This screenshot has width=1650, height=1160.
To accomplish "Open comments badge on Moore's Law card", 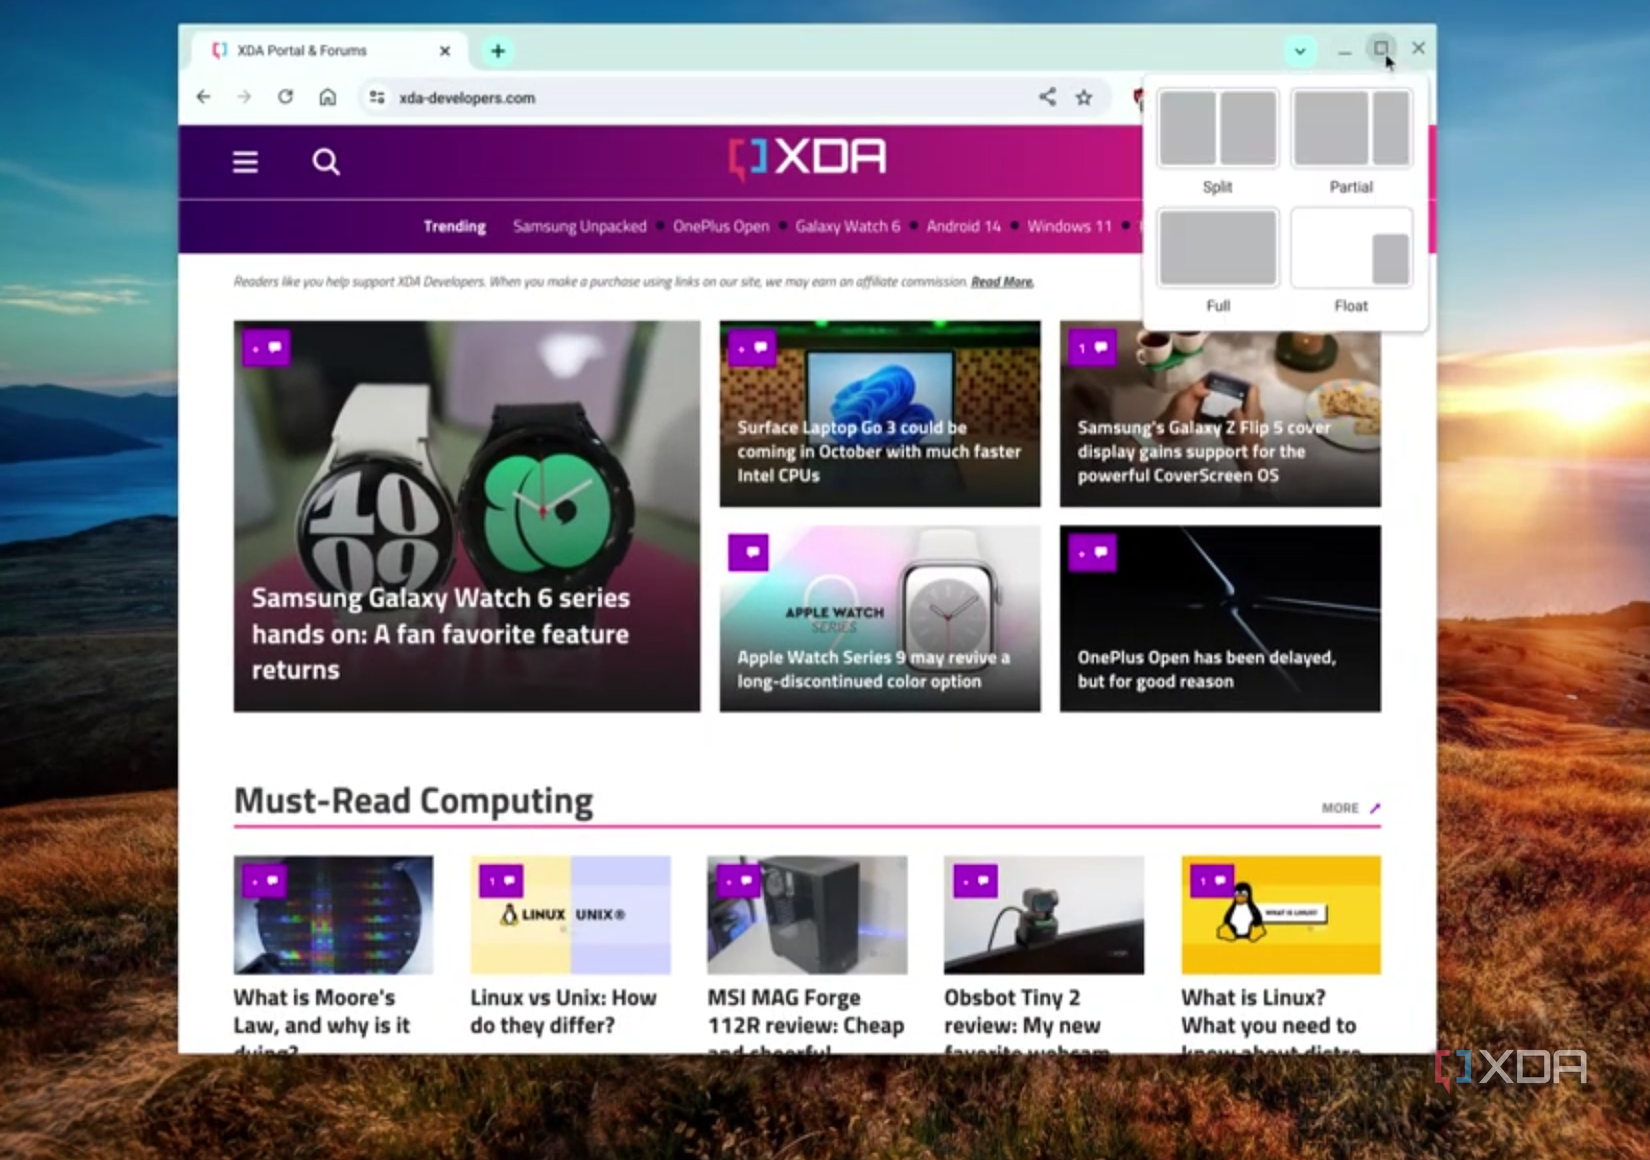I will click(x=264, y=881).
